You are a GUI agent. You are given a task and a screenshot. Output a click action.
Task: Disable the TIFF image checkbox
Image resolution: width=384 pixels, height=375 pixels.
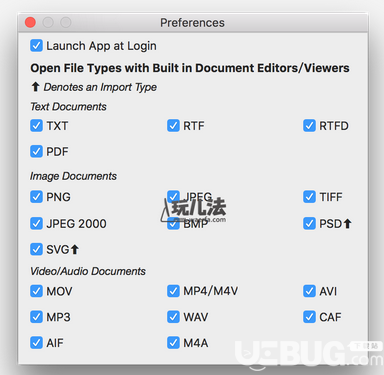pos(309,197)
